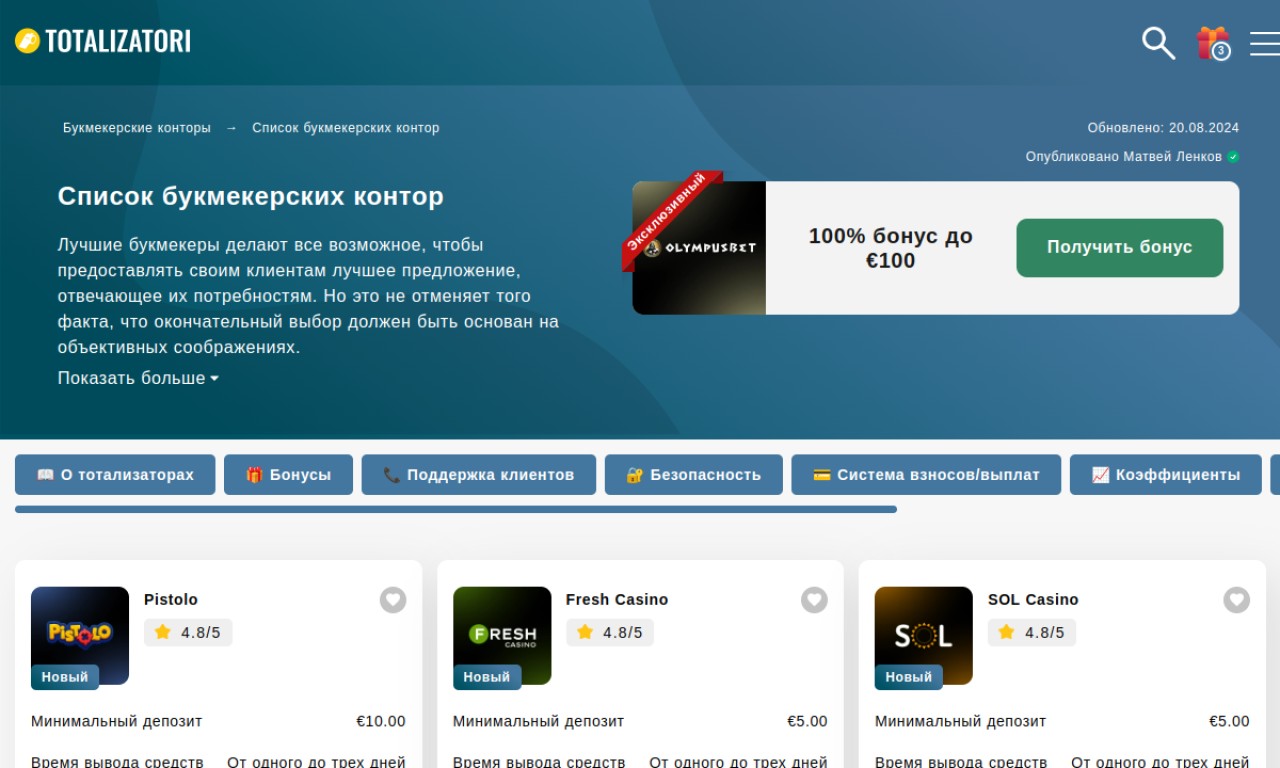The image size is (1280, 768).
Task: Click the verified checkmark beside Матвей Ленков
Action: pos(1233,157)
